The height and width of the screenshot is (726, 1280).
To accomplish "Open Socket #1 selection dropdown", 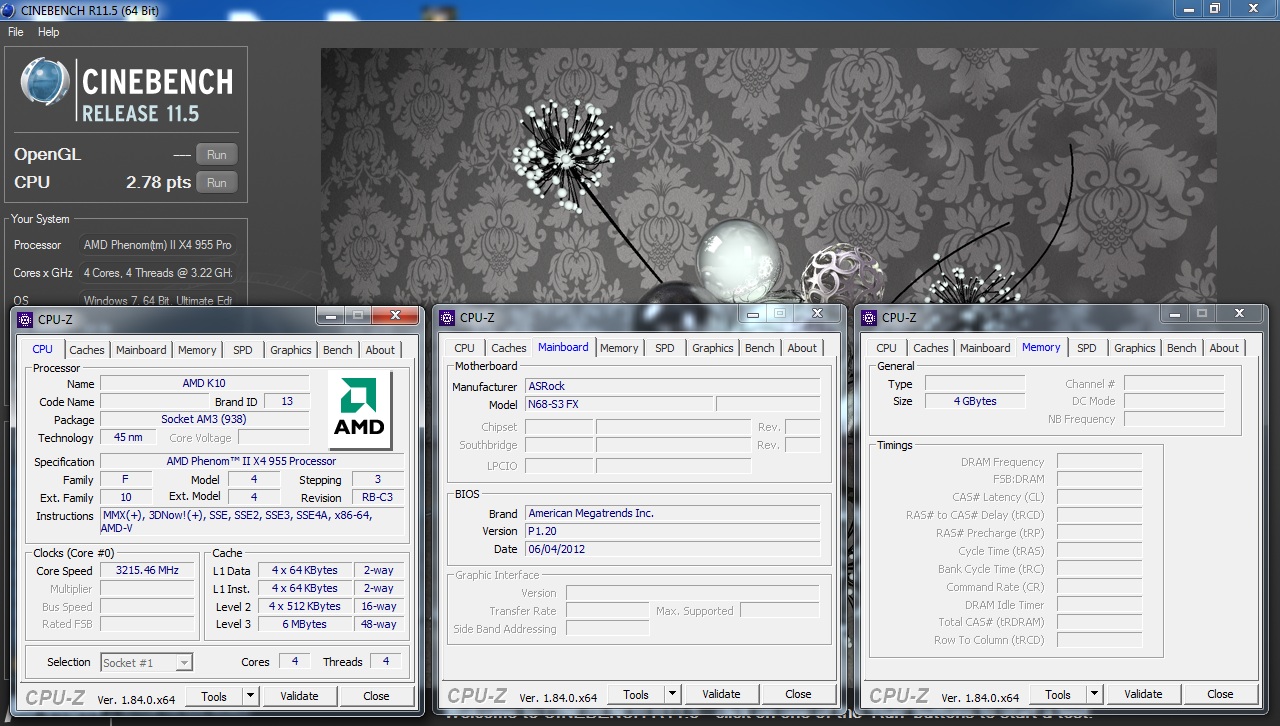I will point(146,662).
